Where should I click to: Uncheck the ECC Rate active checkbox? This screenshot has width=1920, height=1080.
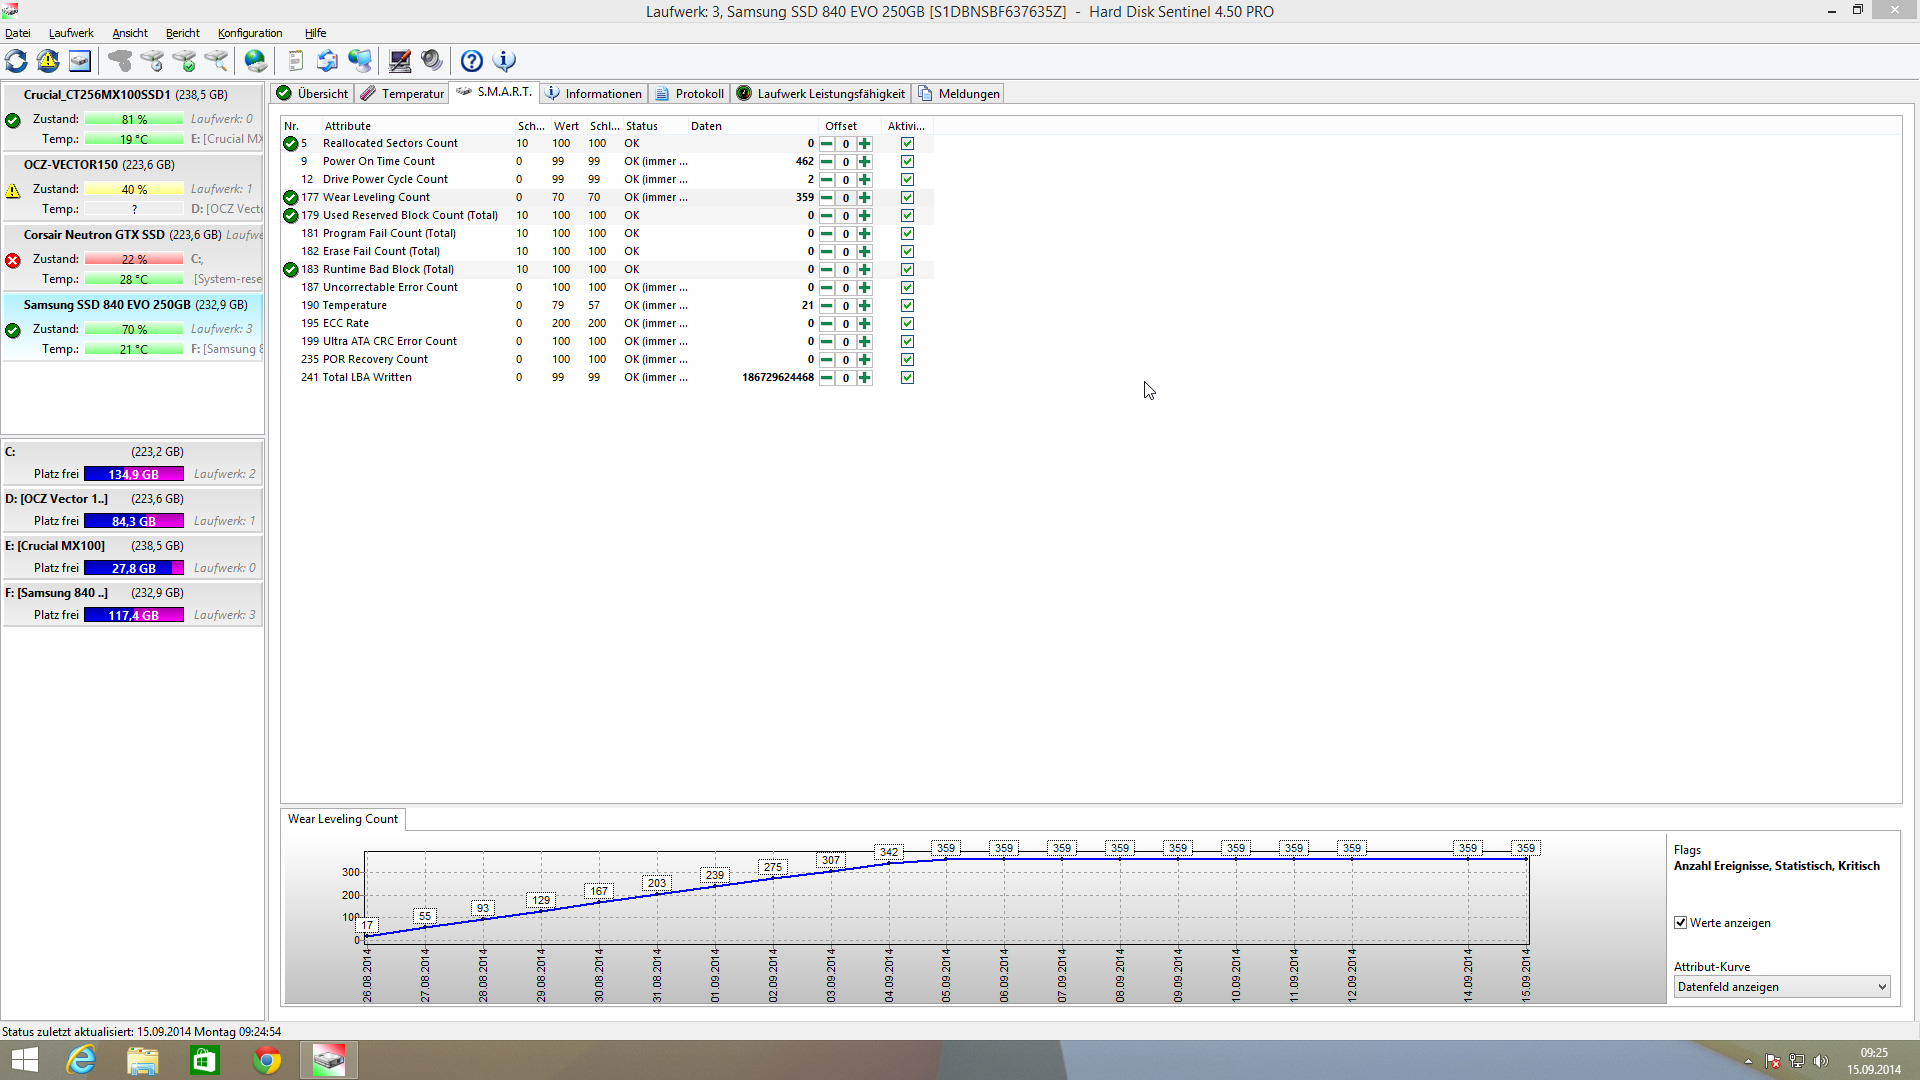pos(907,324)
